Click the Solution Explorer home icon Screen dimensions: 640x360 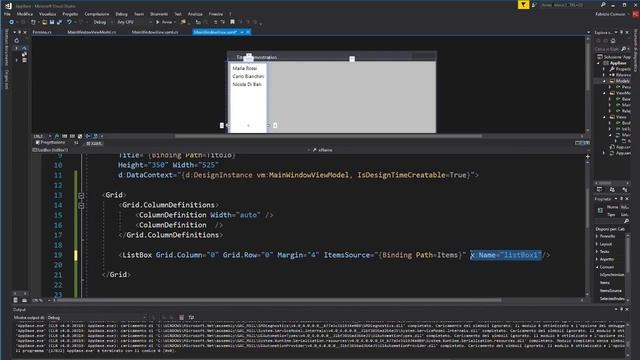click(613, 41)
